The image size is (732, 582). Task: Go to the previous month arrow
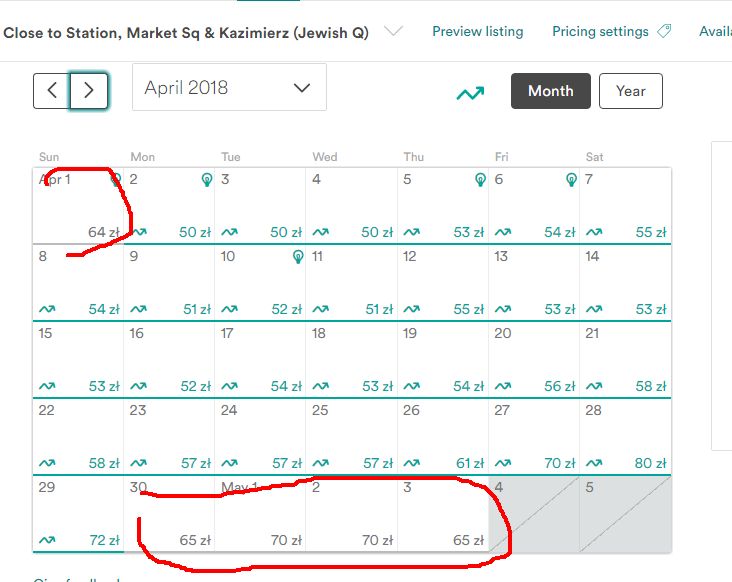tap(51, 91)
